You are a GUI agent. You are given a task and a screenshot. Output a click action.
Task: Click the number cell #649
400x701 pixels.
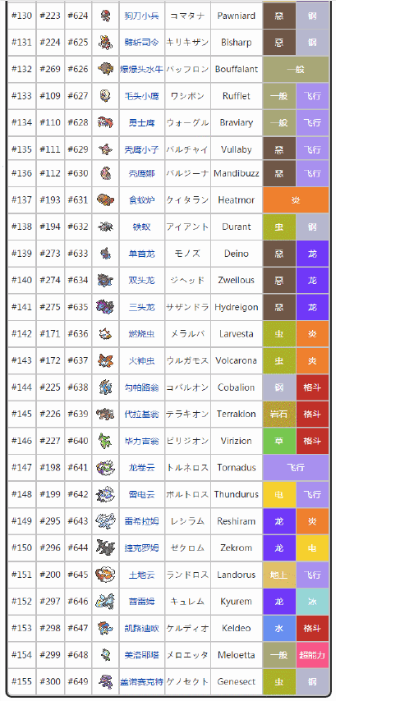[x=78, y=681]
